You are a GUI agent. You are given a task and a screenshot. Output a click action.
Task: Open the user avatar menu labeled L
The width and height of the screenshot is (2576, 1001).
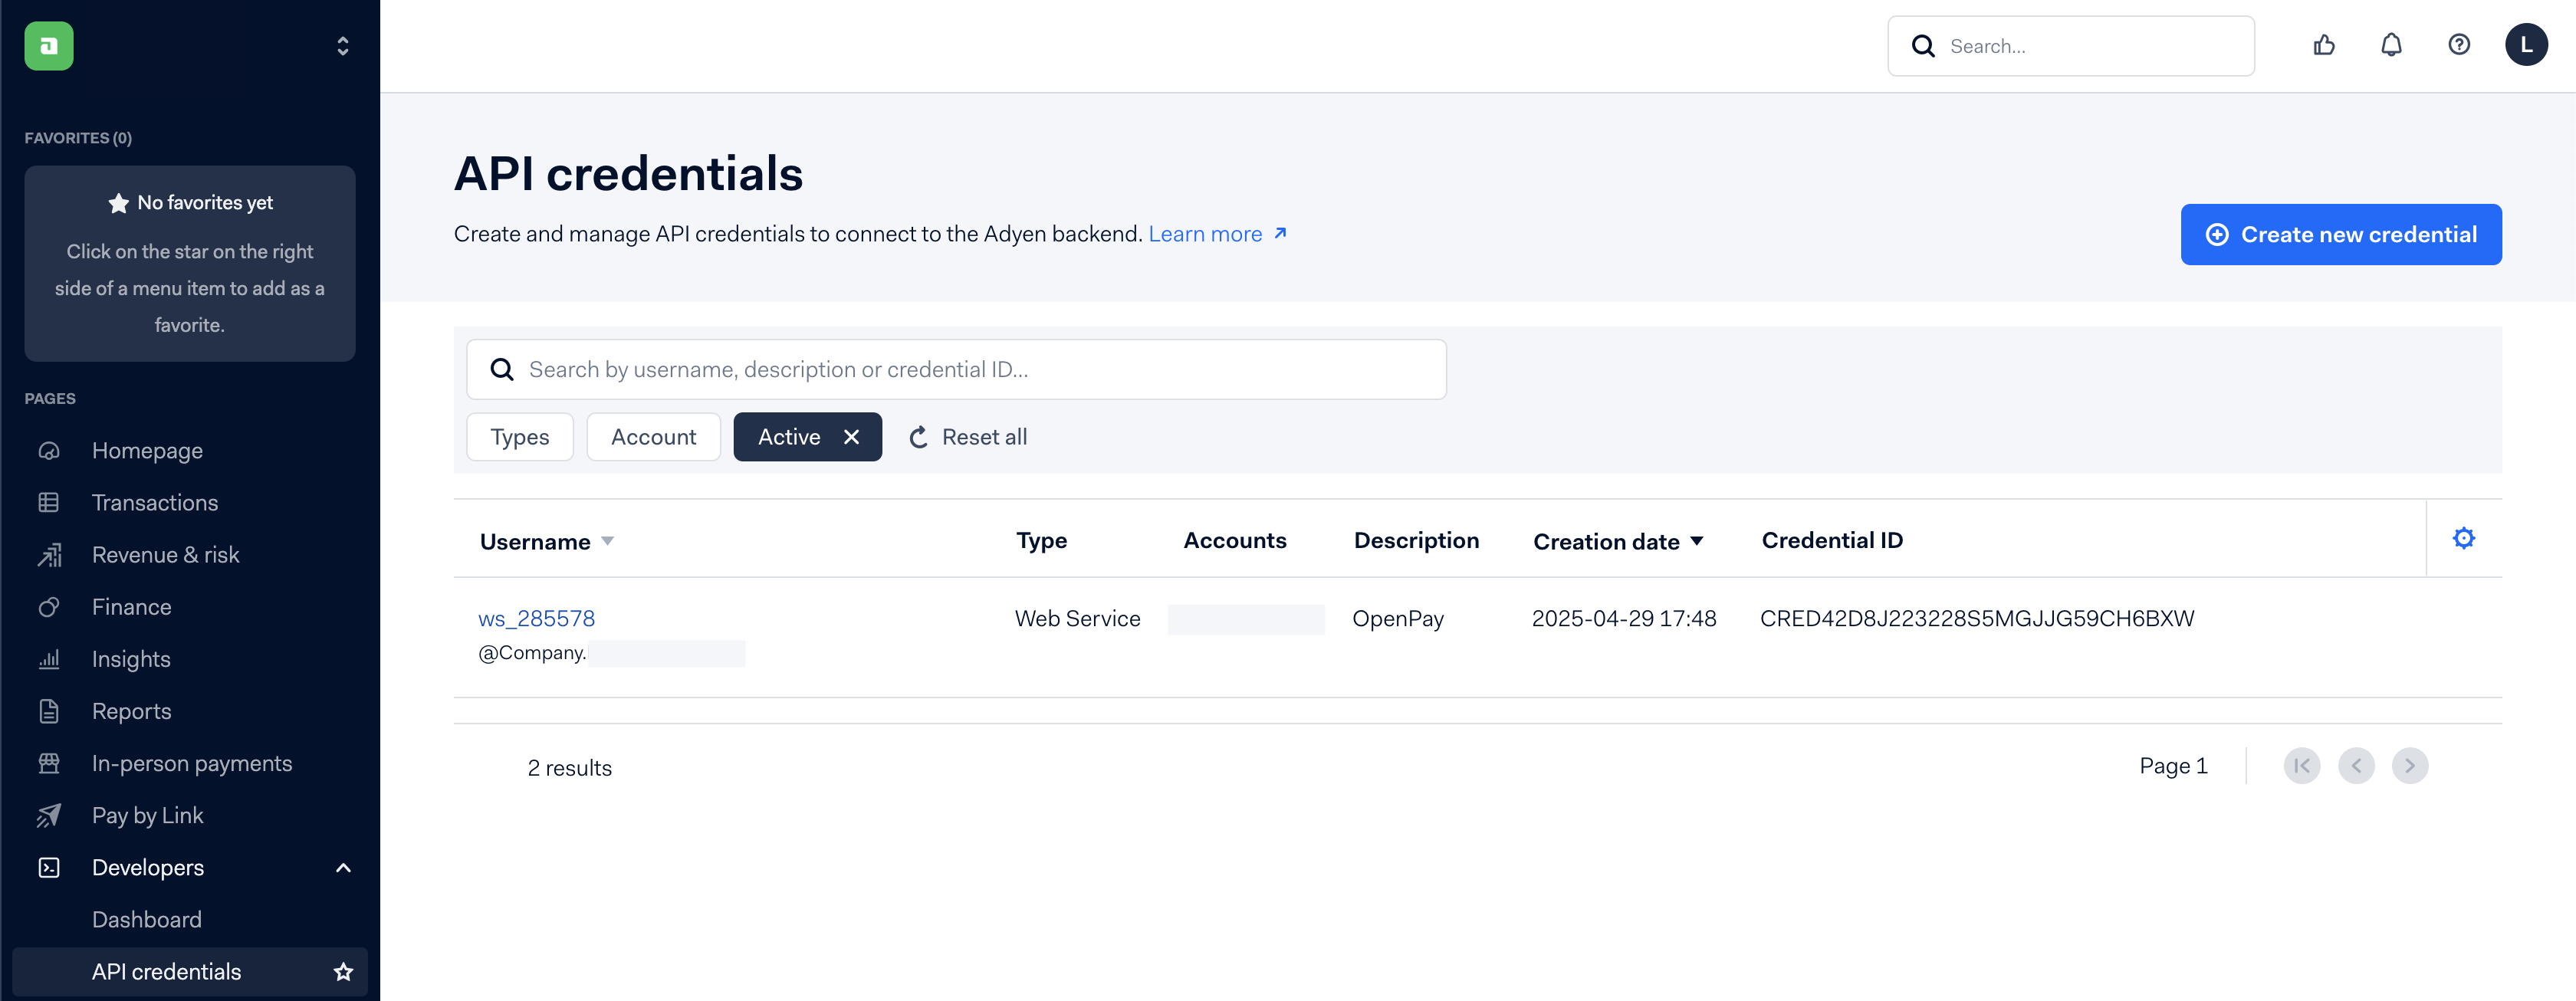[2526, 45]
